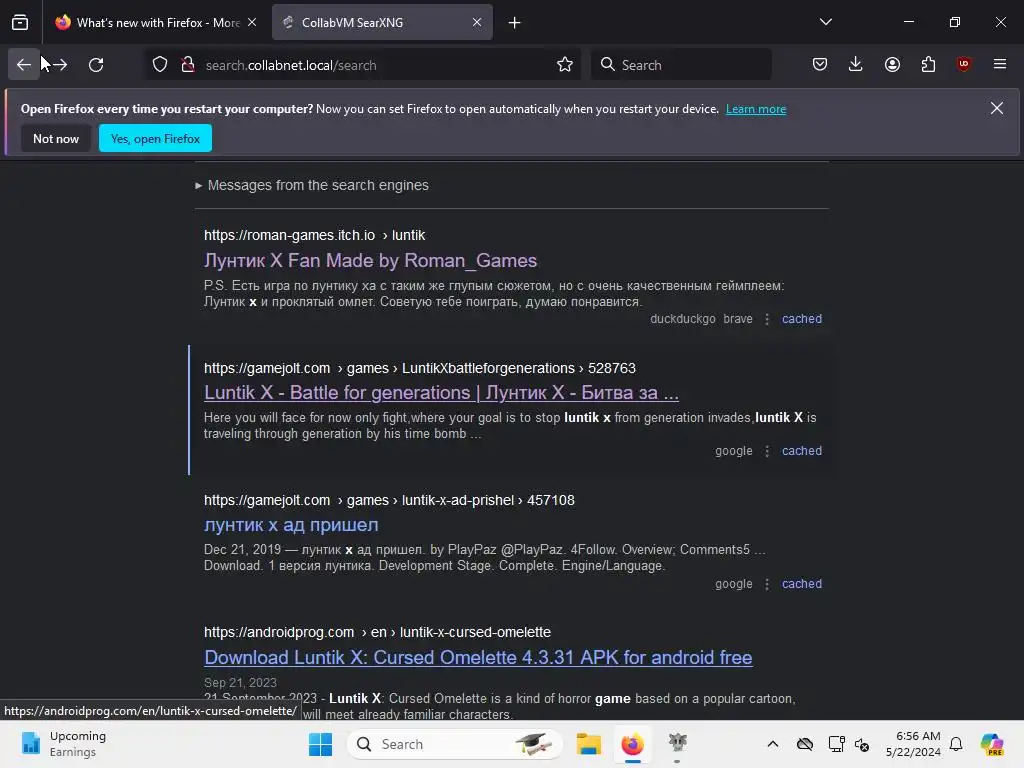Click the toolbar Search box

coord(681,65)
